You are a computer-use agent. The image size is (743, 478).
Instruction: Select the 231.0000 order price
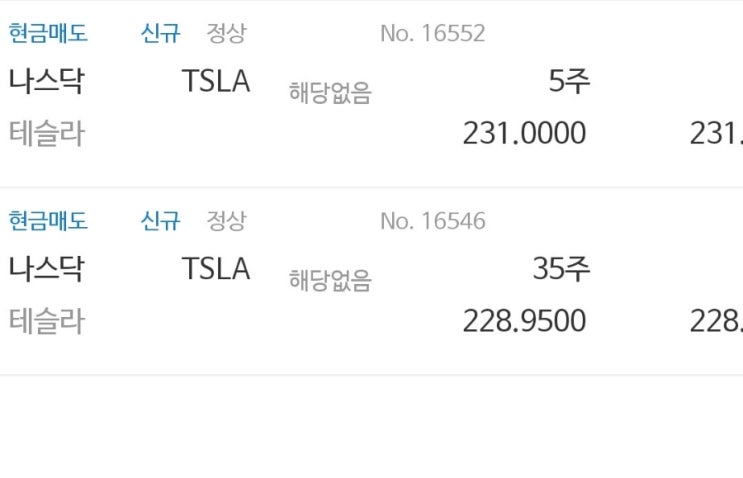click(524, 133)
